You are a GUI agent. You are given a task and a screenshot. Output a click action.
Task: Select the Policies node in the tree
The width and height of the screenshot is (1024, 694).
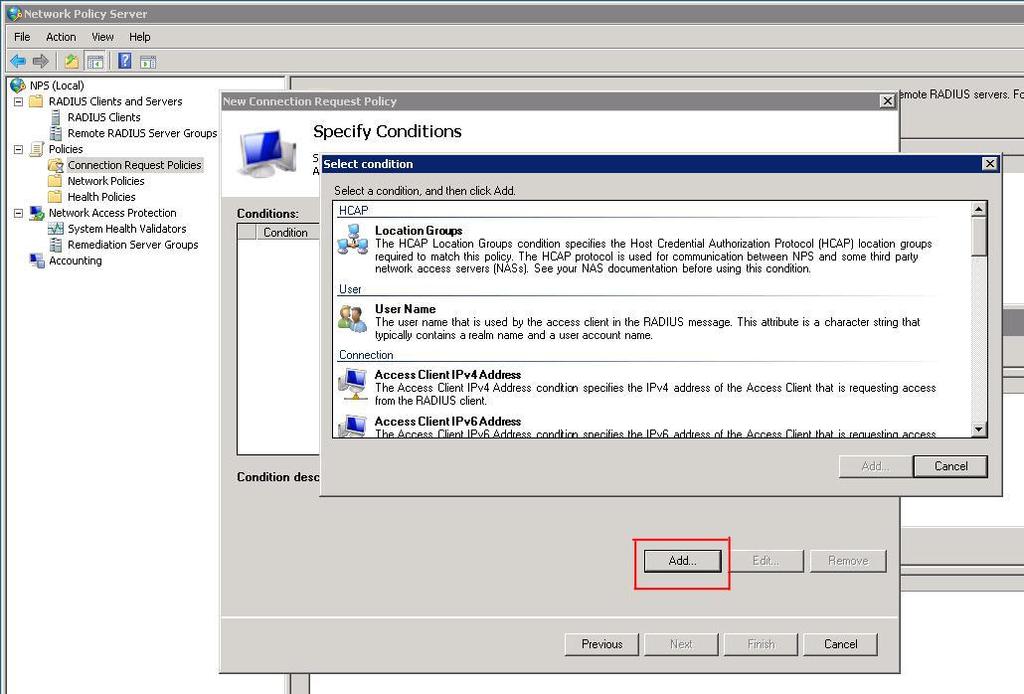tap(65, 149)
